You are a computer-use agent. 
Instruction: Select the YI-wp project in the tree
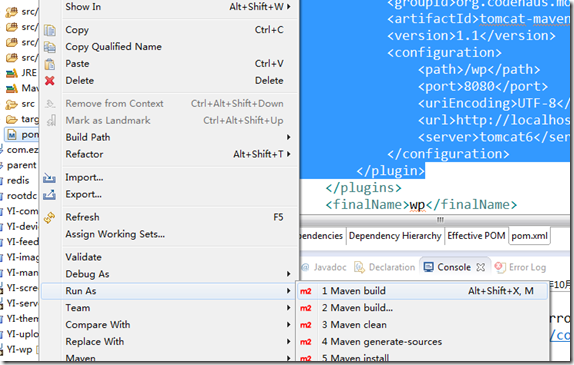pos(19,350)
